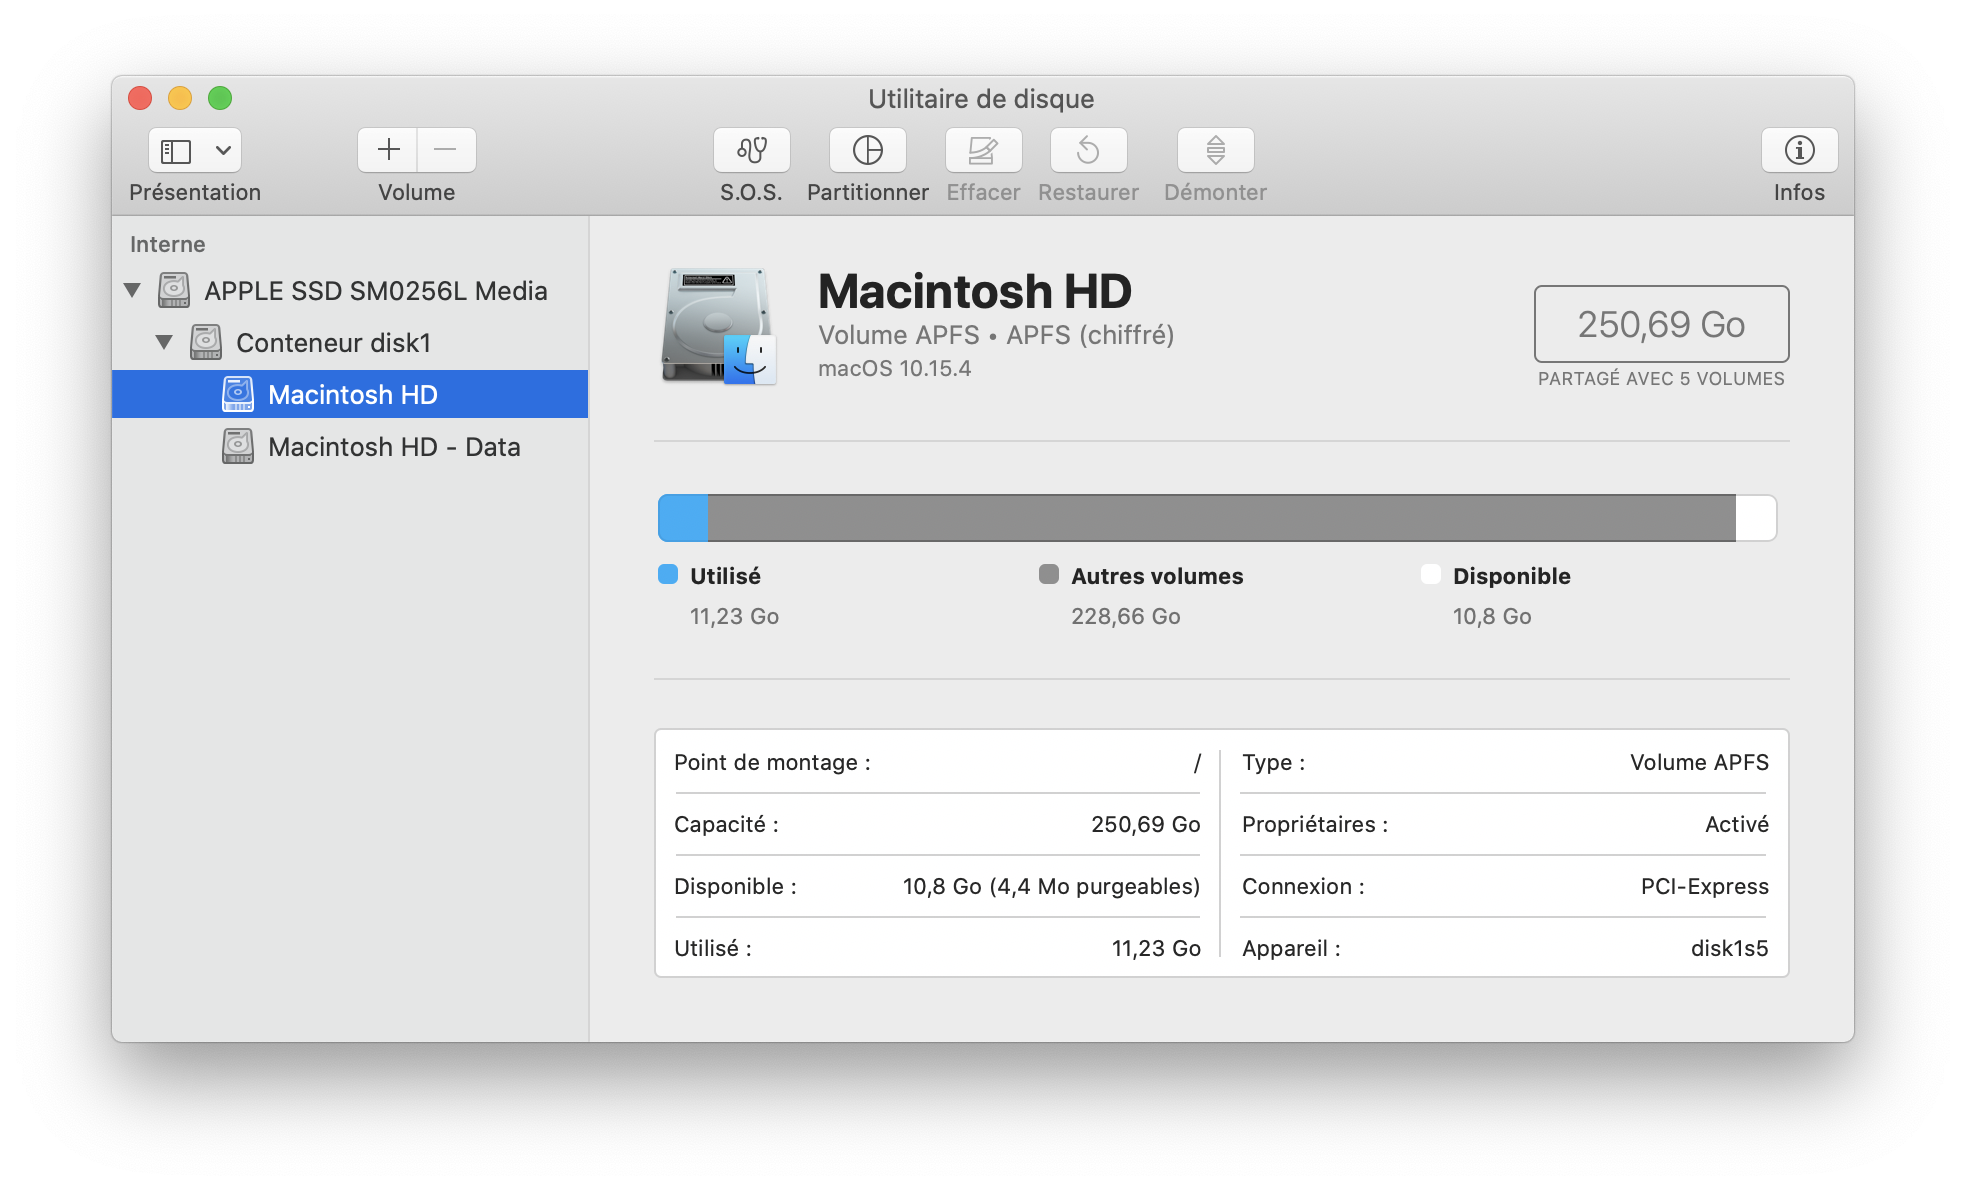Collapse the Conteneur disk1 disclosure triangle

coord(164,343)
